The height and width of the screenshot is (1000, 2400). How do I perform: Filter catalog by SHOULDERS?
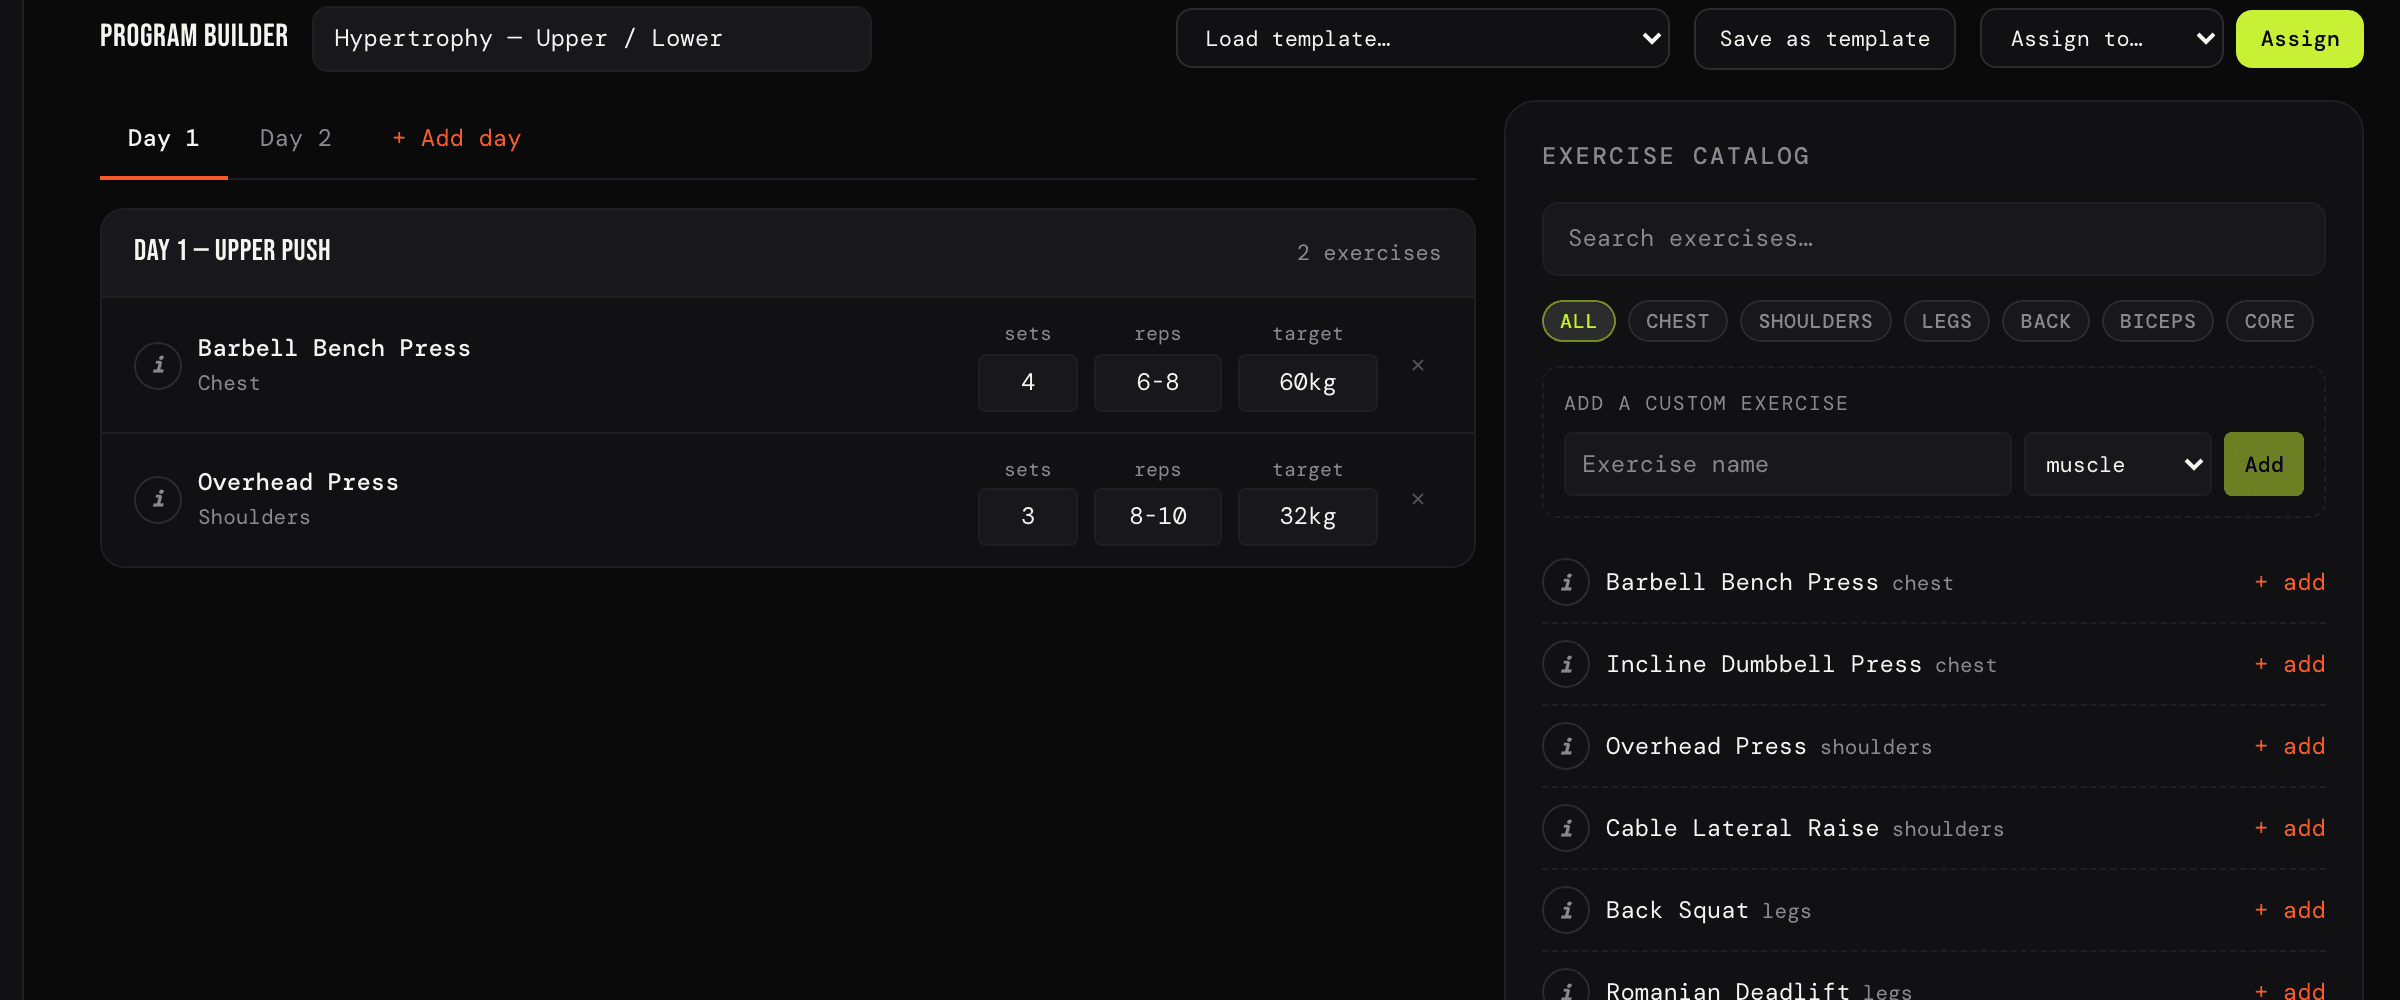point(1816,321)
